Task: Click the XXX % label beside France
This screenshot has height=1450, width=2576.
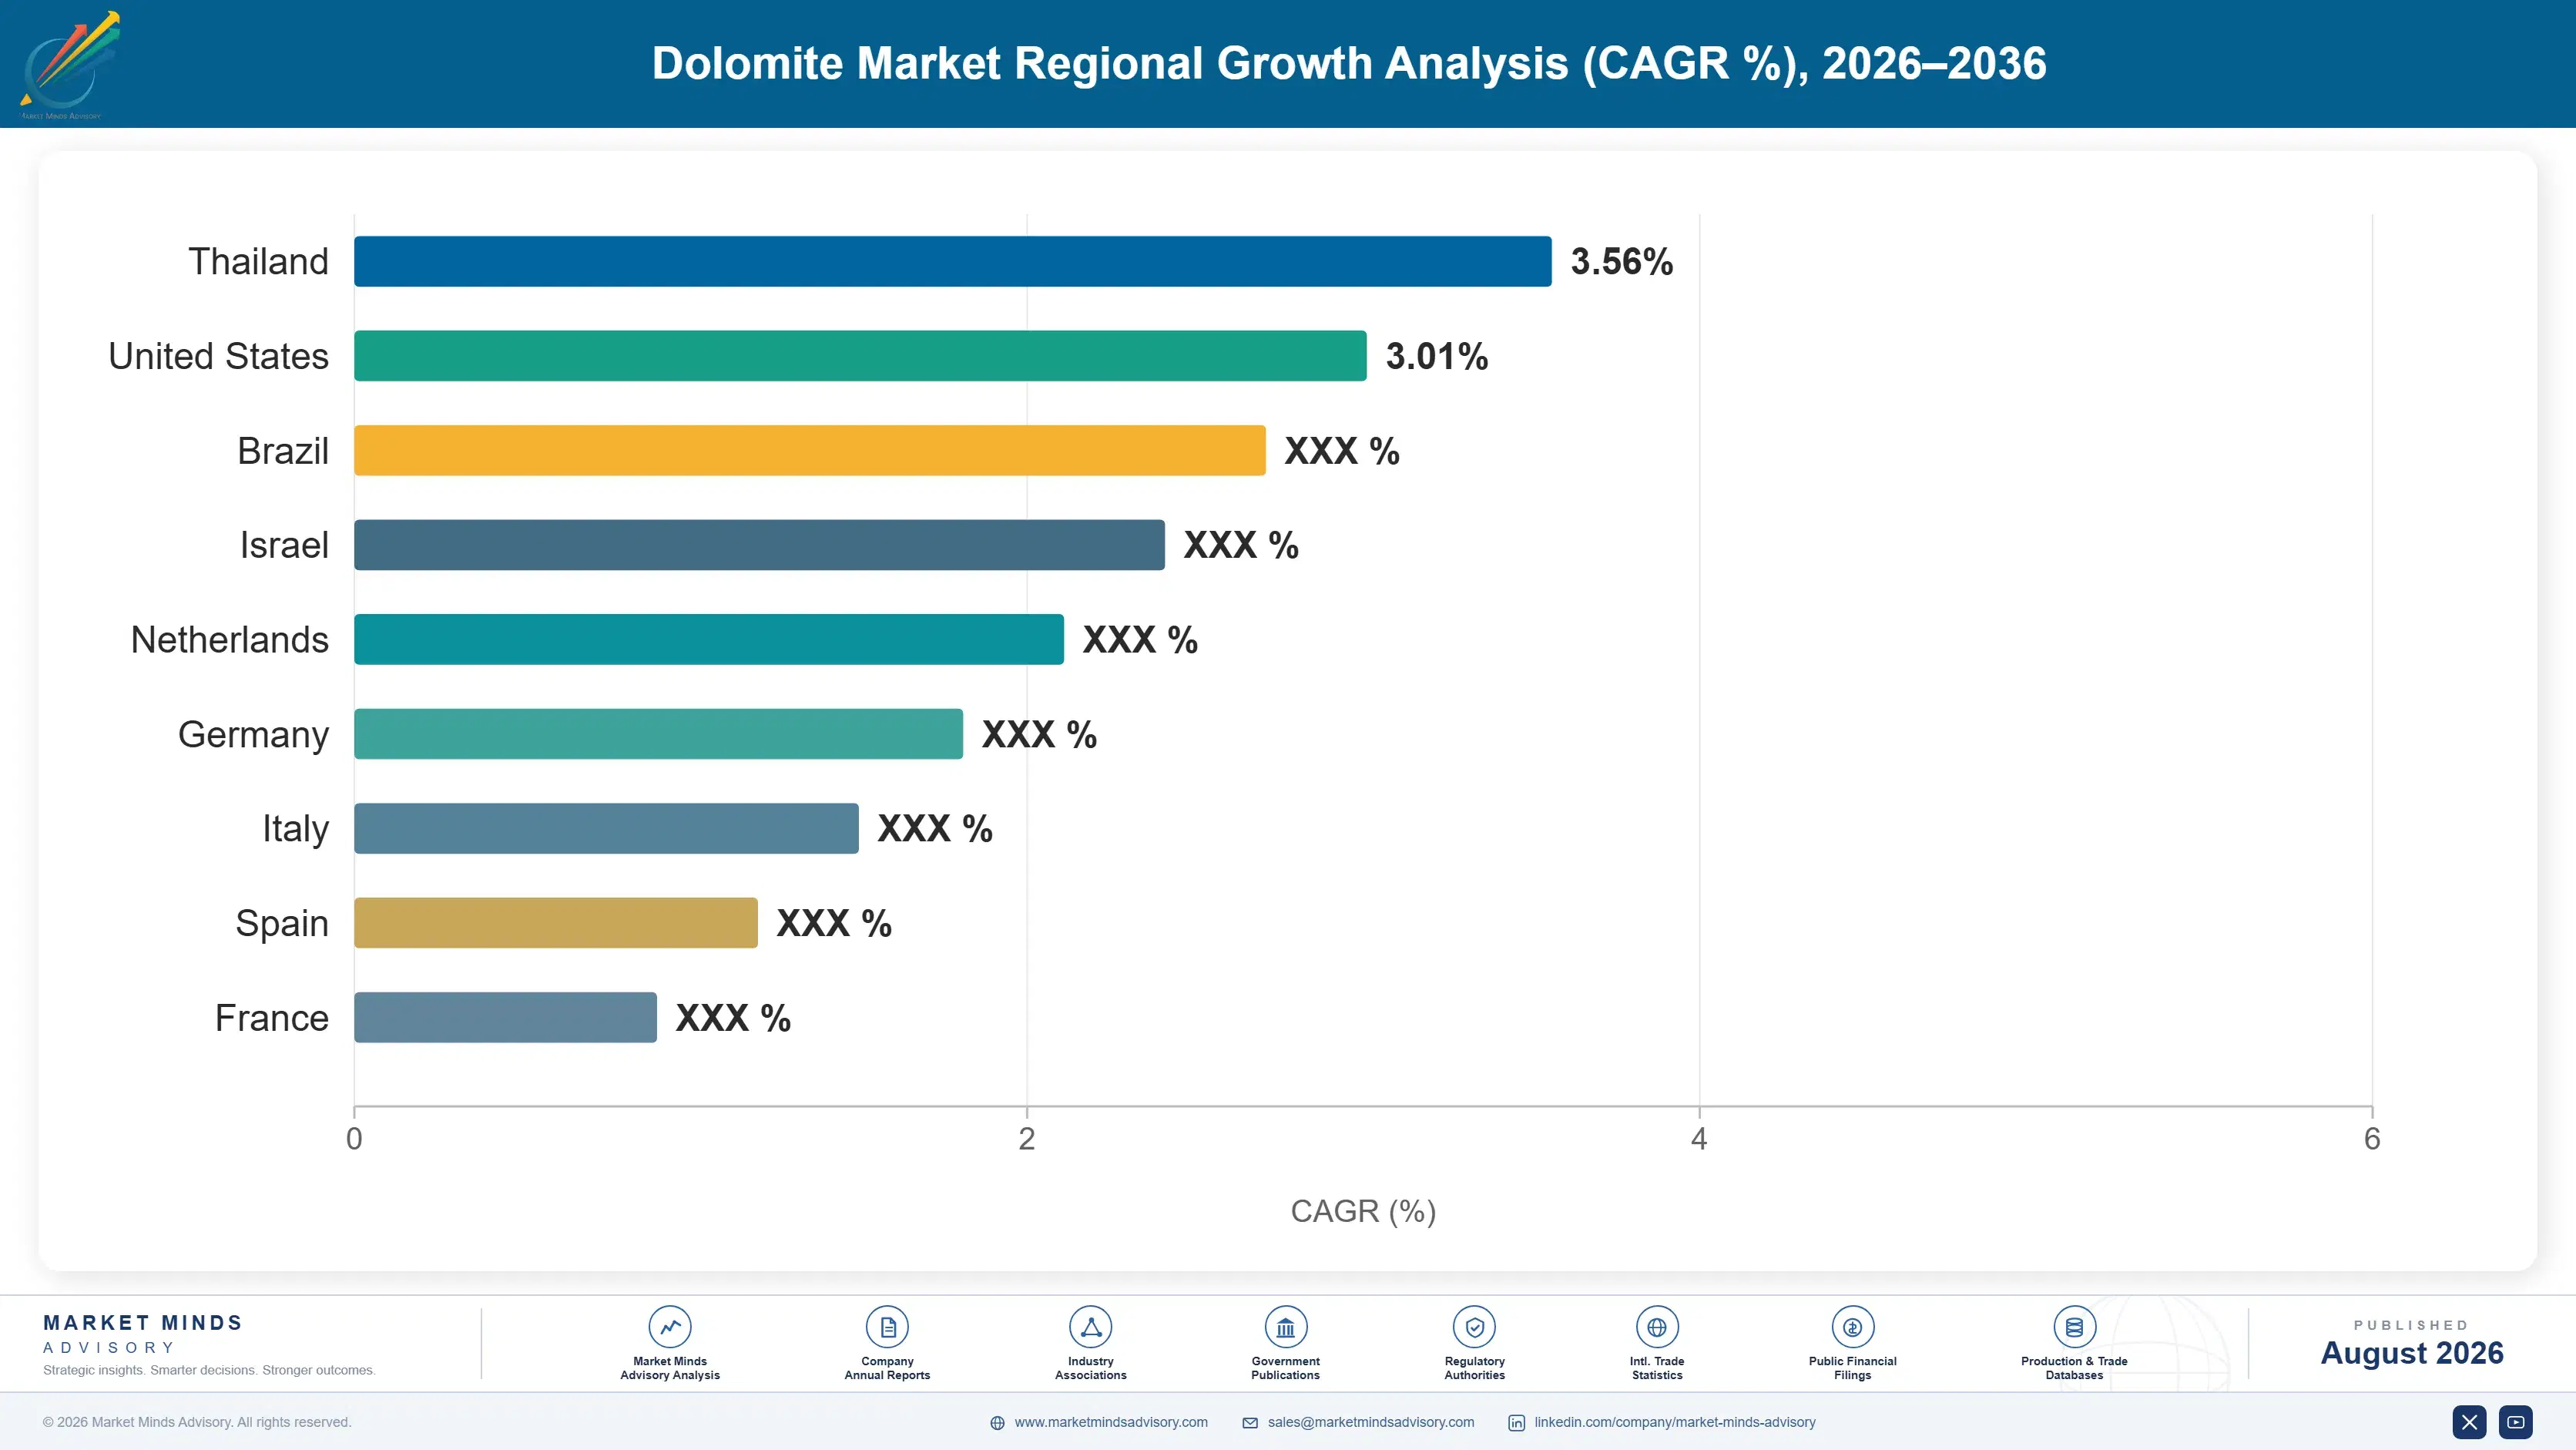Action: 733,1017
